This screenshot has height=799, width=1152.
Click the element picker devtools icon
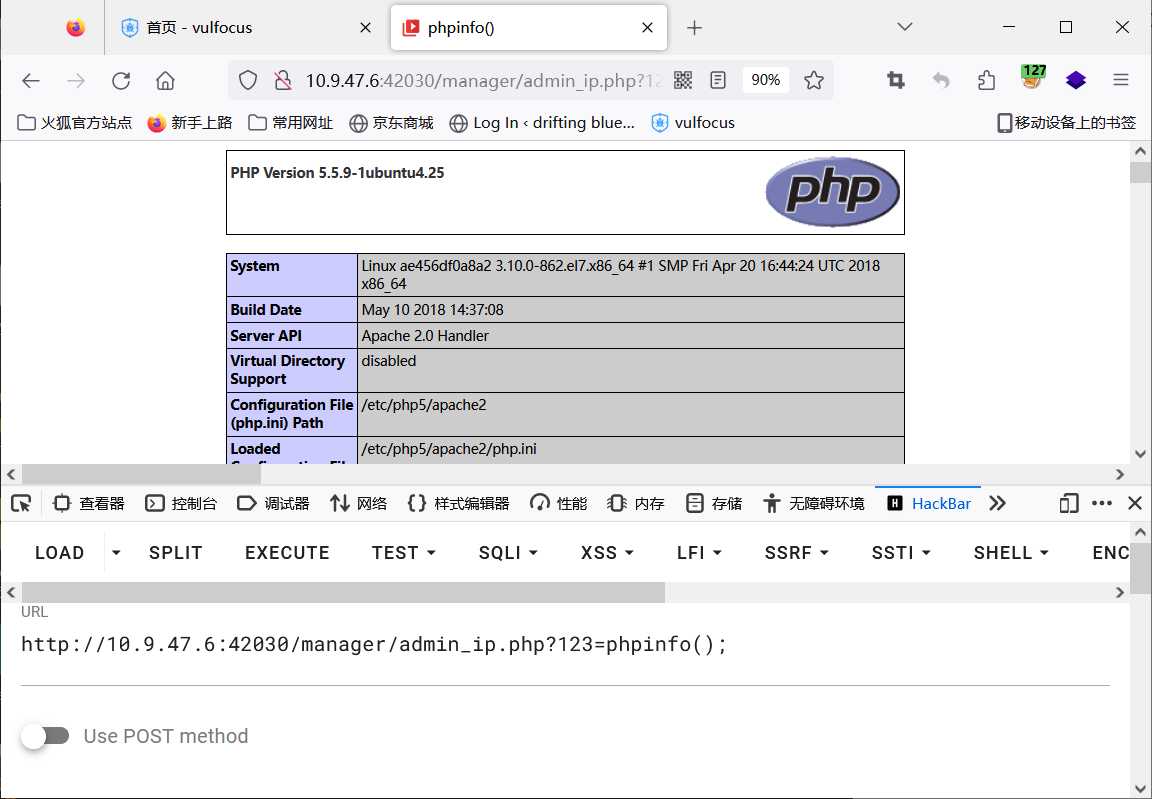[21, 504]
